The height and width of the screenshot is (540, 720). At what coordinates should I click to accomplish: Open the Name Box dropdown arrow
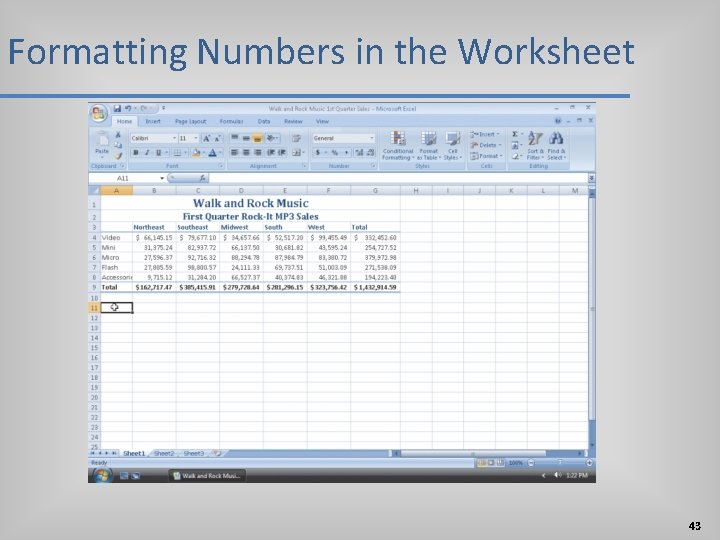point(162,178)
